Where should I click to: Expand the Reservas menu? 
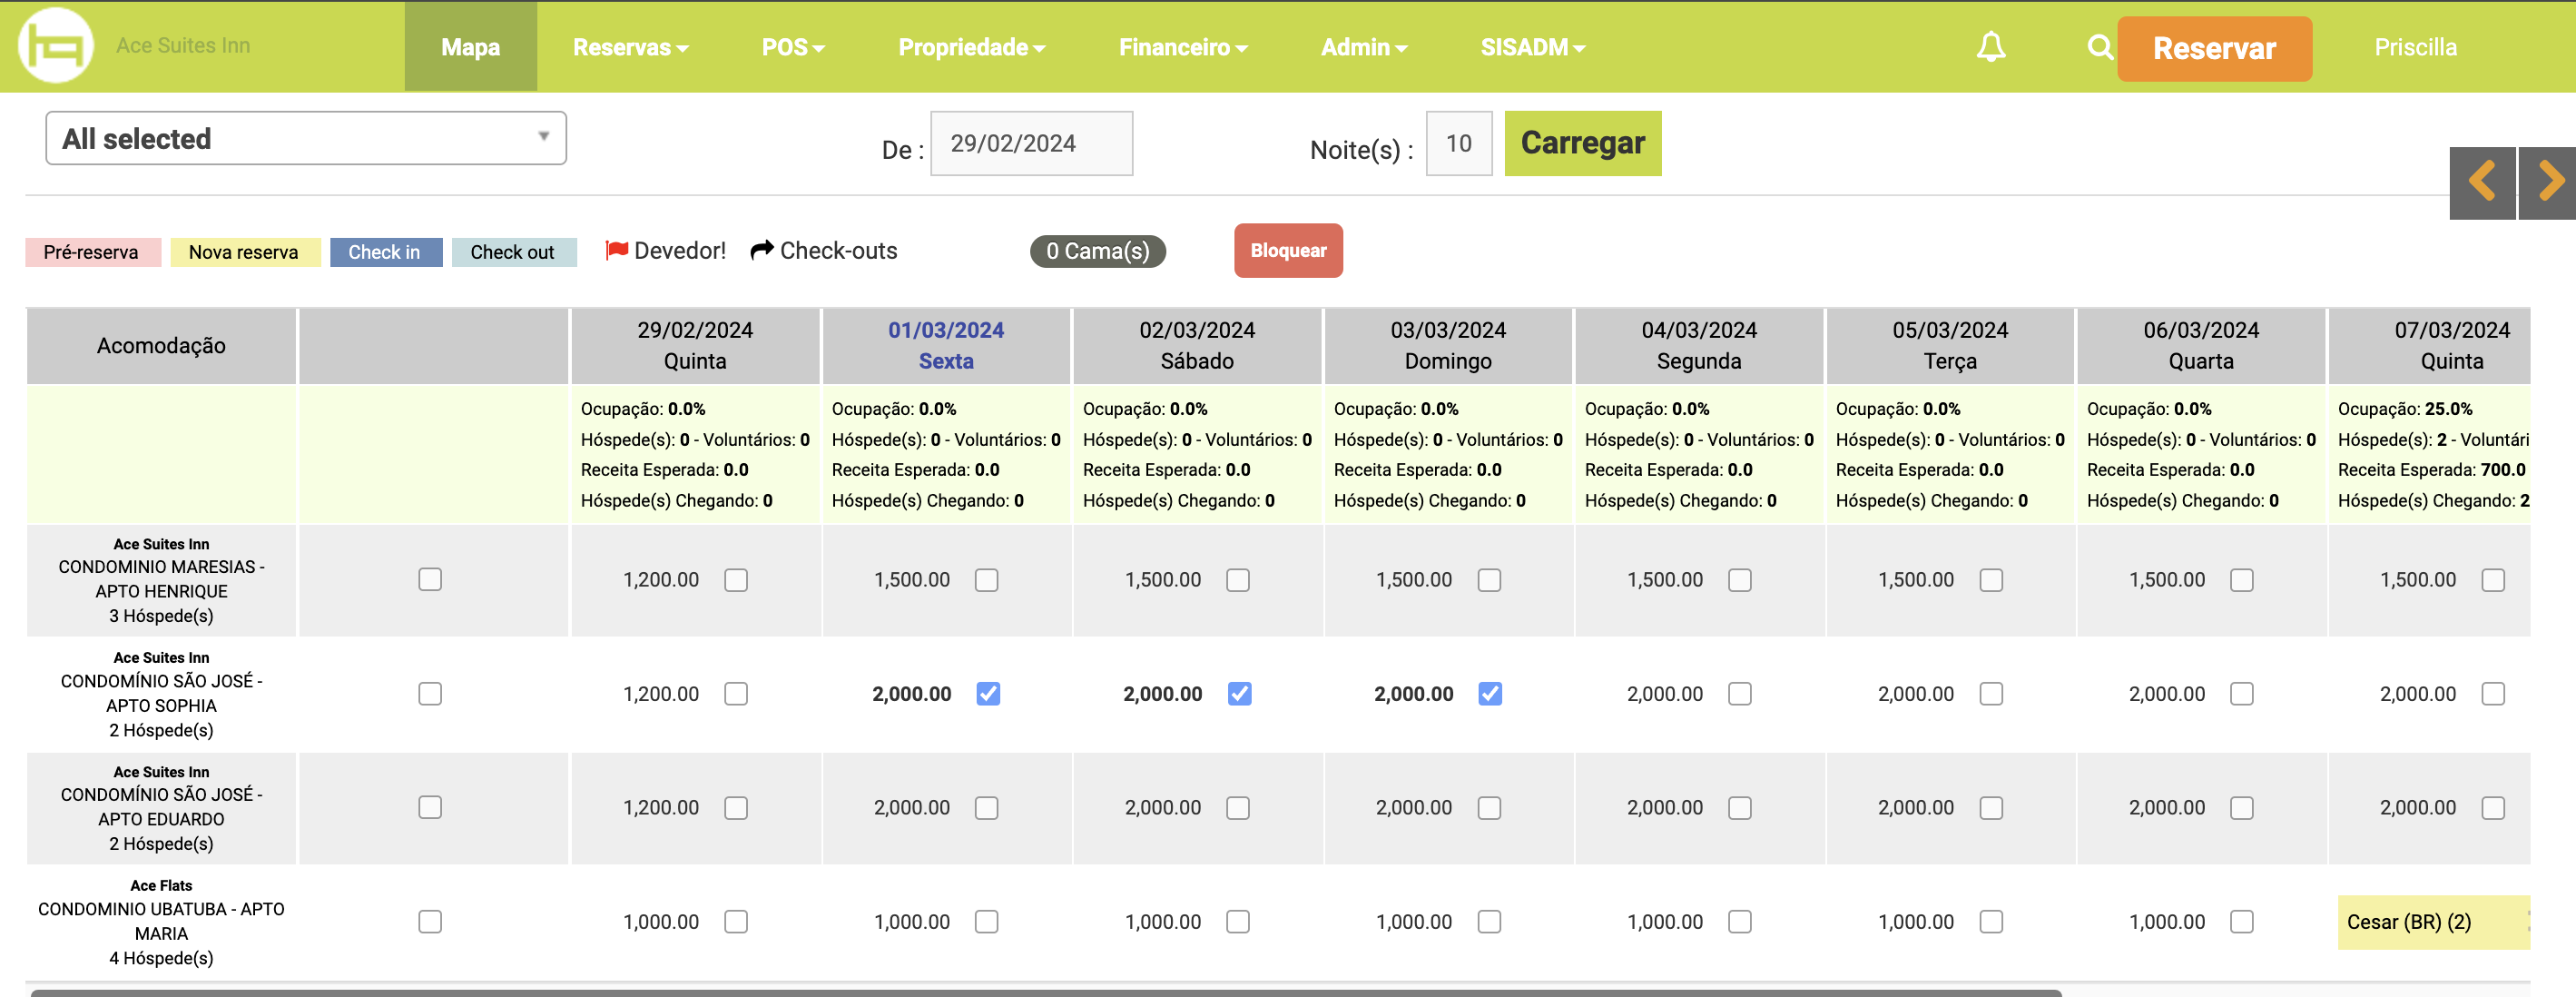click(630, 47)
